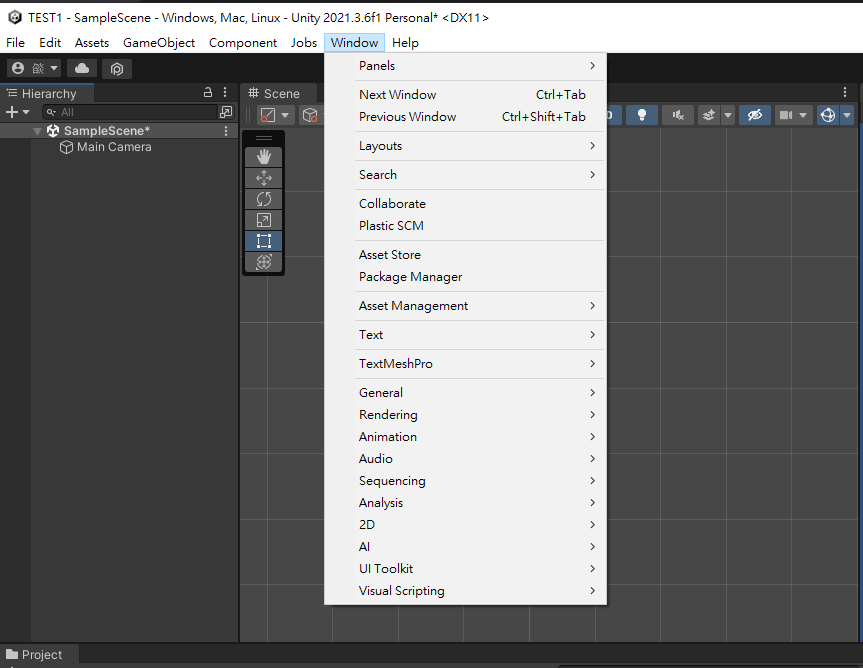This screenshot has height=668, width=863.
Task: Open Package Manager
Action: point(466,277)
